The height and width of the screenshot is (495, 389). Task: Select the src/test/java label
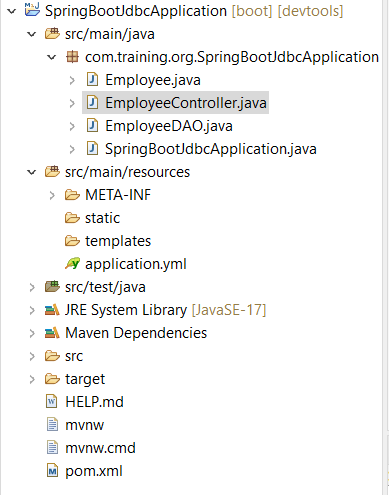point(105,287)
